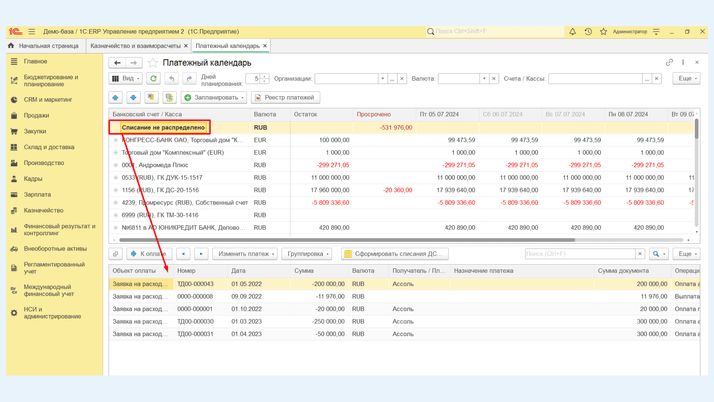Click the refresh icon in calendar toolbar
Viewport: 714px width, 402px height.
pos(153,78)
